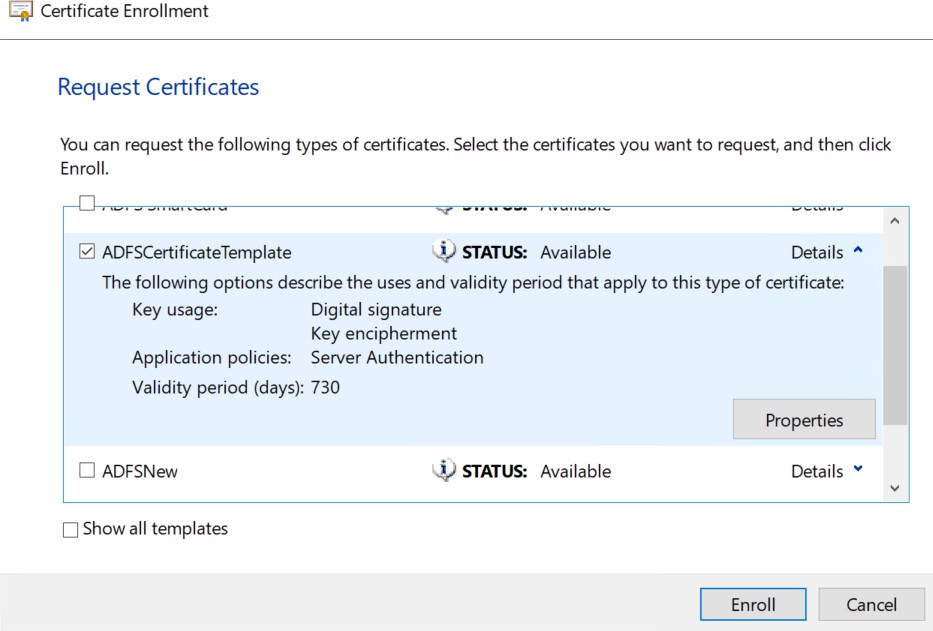Click the Enroll button
Image resolution: width=933 pixels, height=631 pixels.
tap(753, 604)
